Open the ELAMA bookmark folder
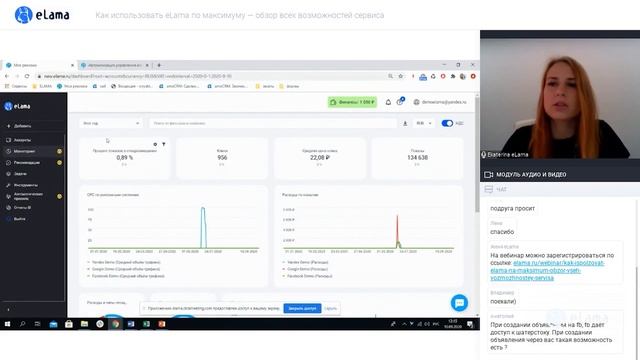Screen dimensions: 640x360 (x=42, y=86)
